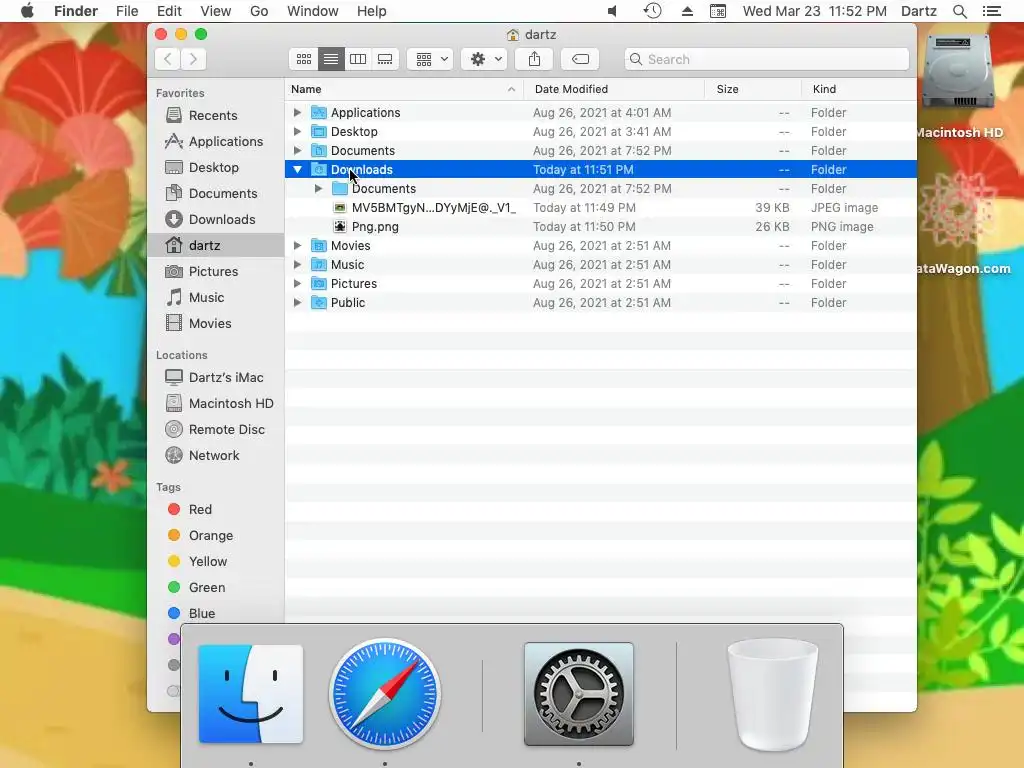Open System Preferences from the Dock
This screenshot has height=768, width=1024.
[x=579, y=694]
